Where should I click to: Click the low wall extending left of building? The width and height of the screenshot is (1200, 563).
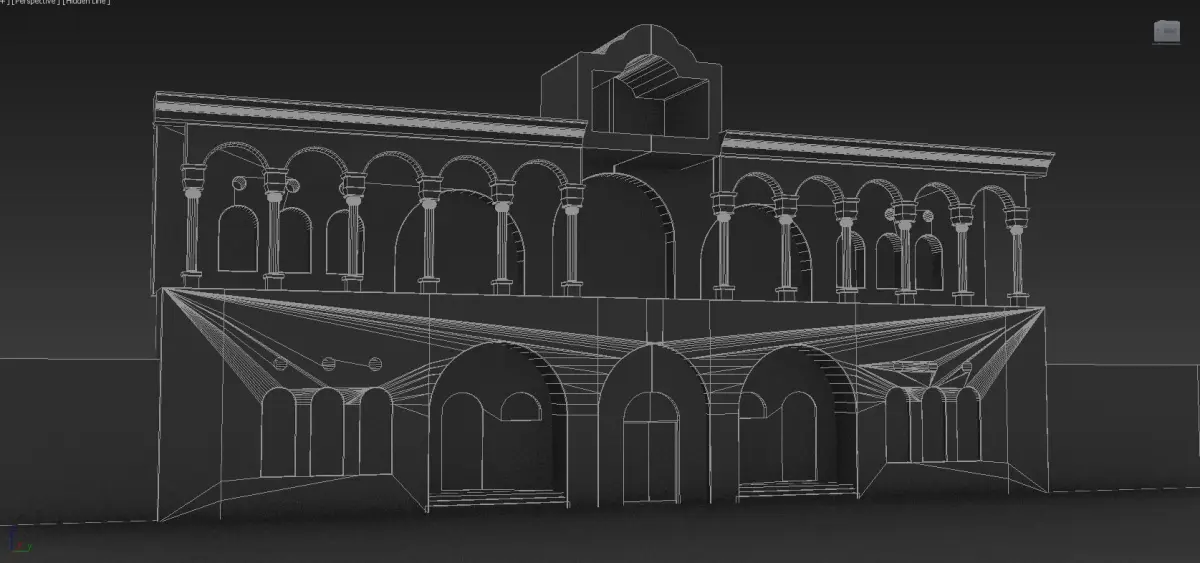(x=79, y=440)
